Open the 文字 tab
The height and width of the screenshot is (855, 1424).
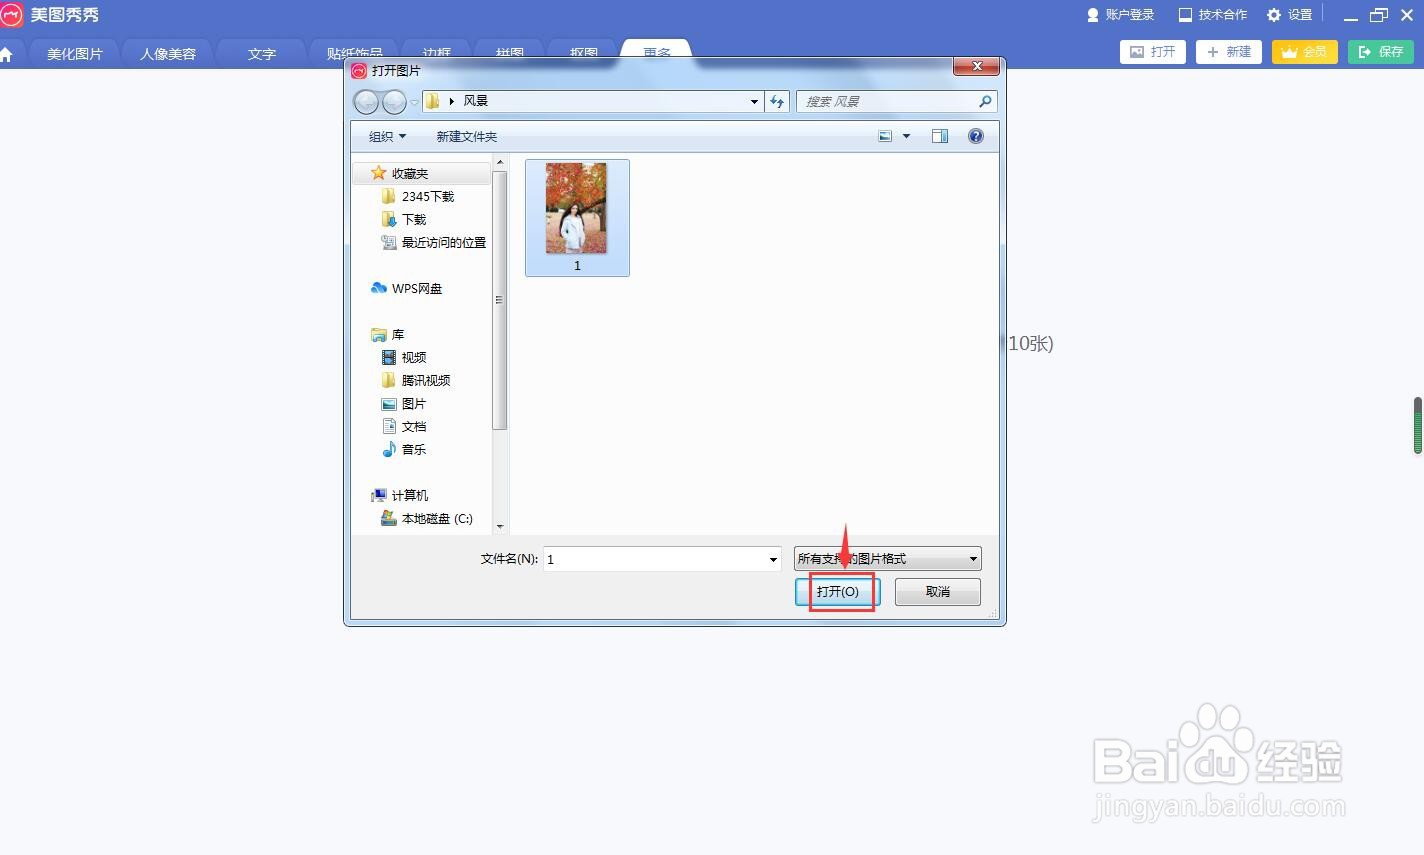(x=262, y=54)
